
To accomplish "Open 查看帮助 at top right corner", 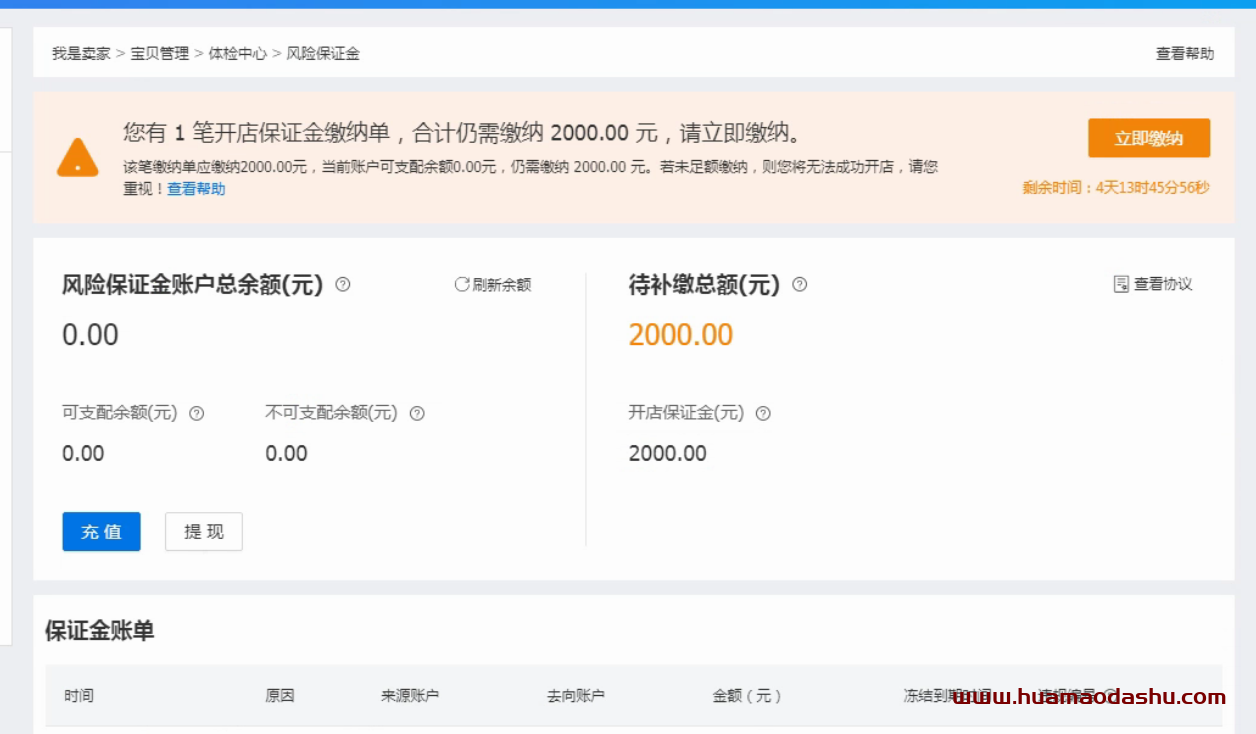I will pyautogui.click(x=1185, y=54).
